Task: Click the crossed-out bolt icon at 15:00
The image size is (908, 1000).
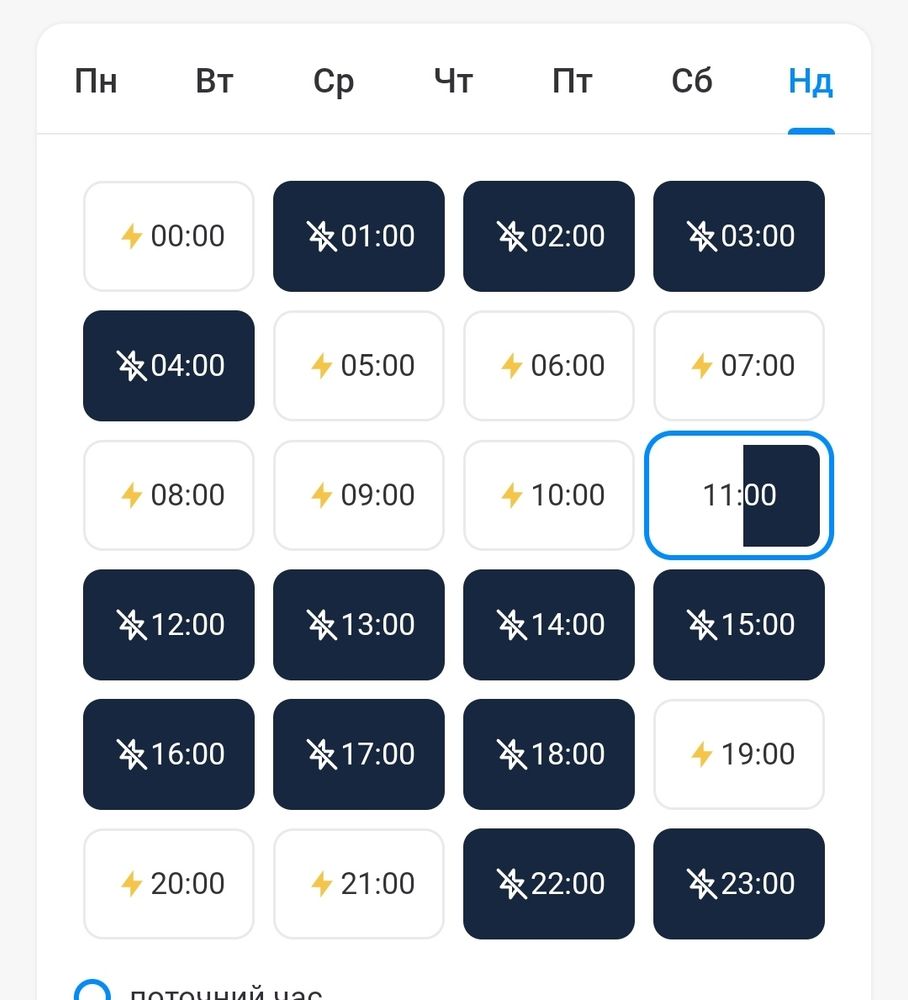Action: pyautogui.click(x=702, y=625)
